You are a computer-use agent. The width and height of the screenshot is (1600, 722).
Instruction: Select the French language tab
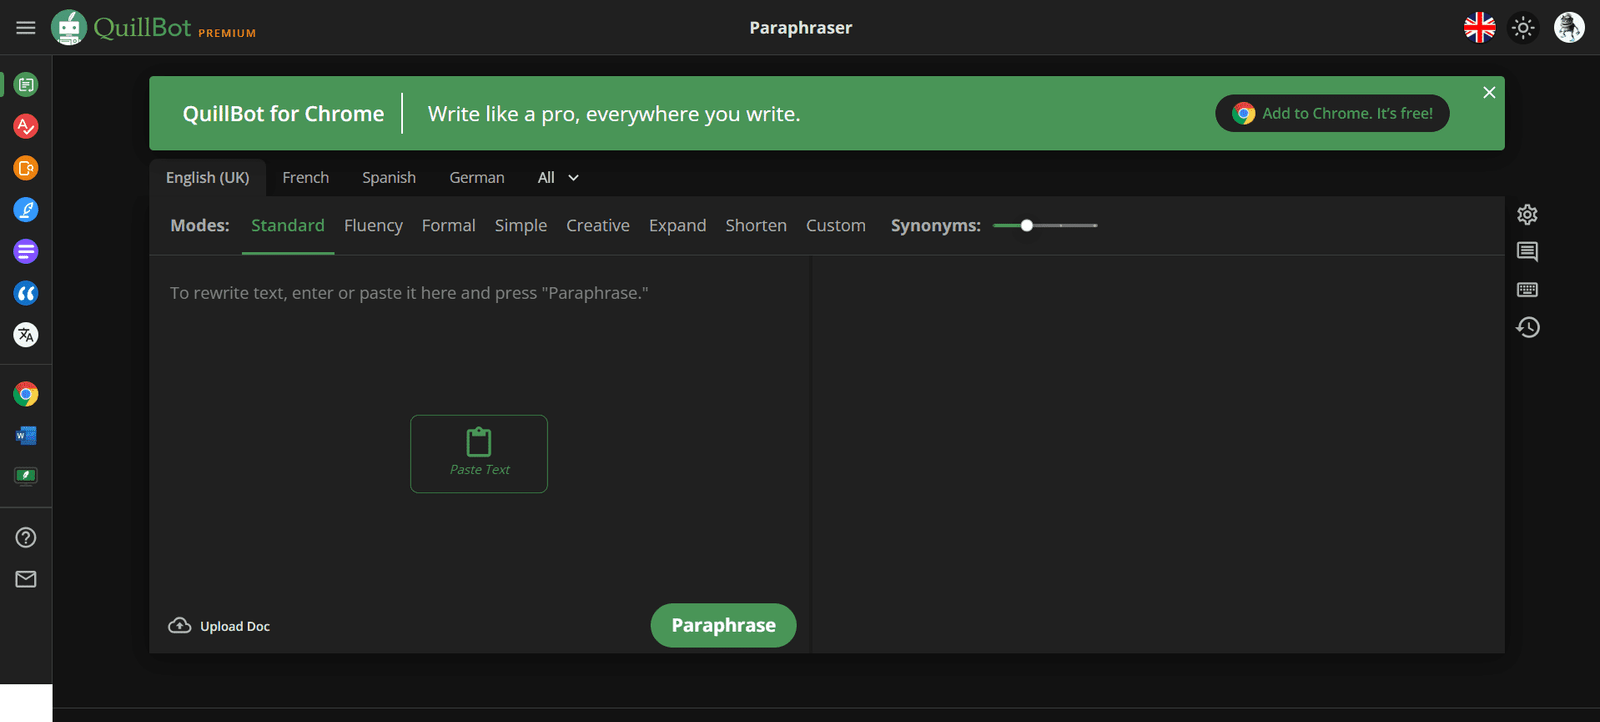[305, 178]
